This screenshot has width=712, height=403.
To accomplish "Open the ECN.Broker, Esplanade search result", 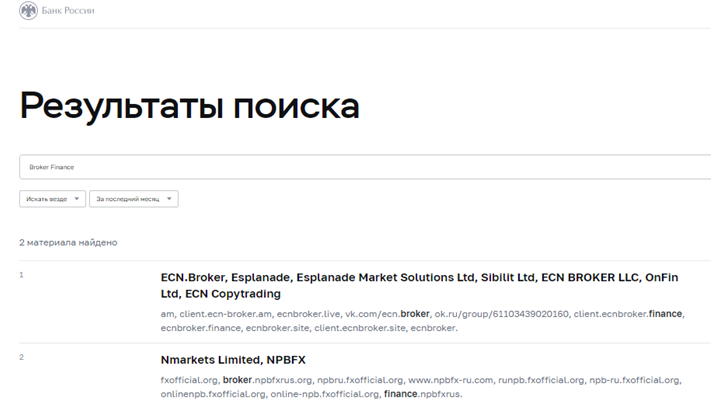I will tap(419, 285).
